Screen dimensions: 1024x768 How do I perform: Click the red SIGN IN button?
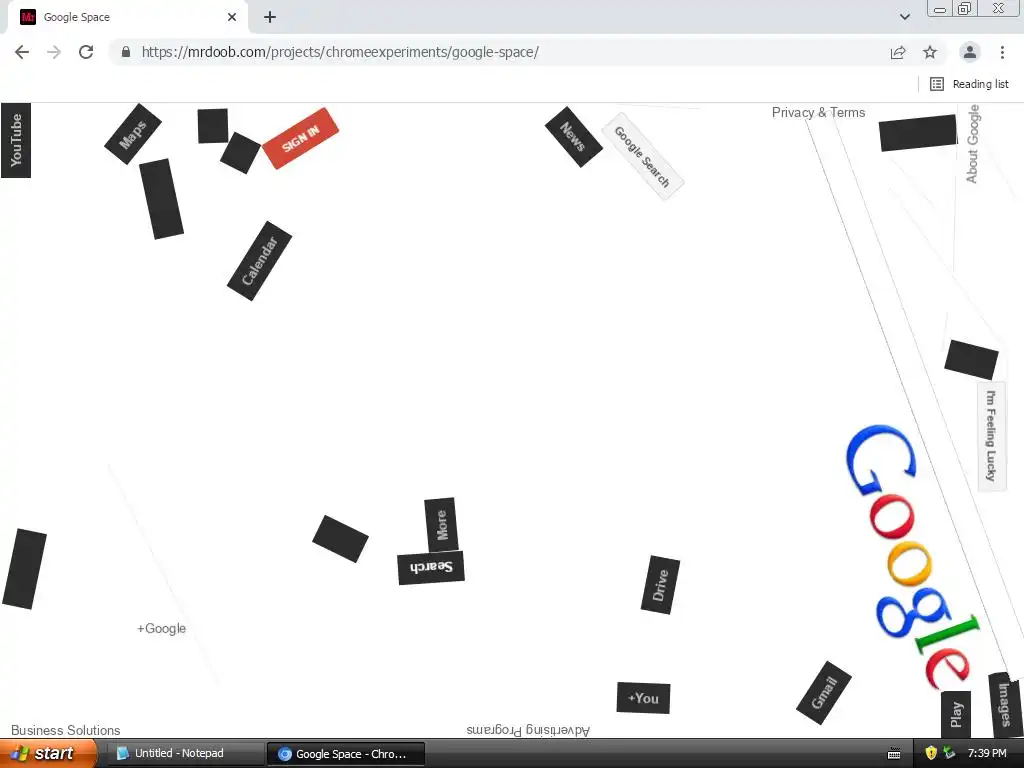(300, 138)
